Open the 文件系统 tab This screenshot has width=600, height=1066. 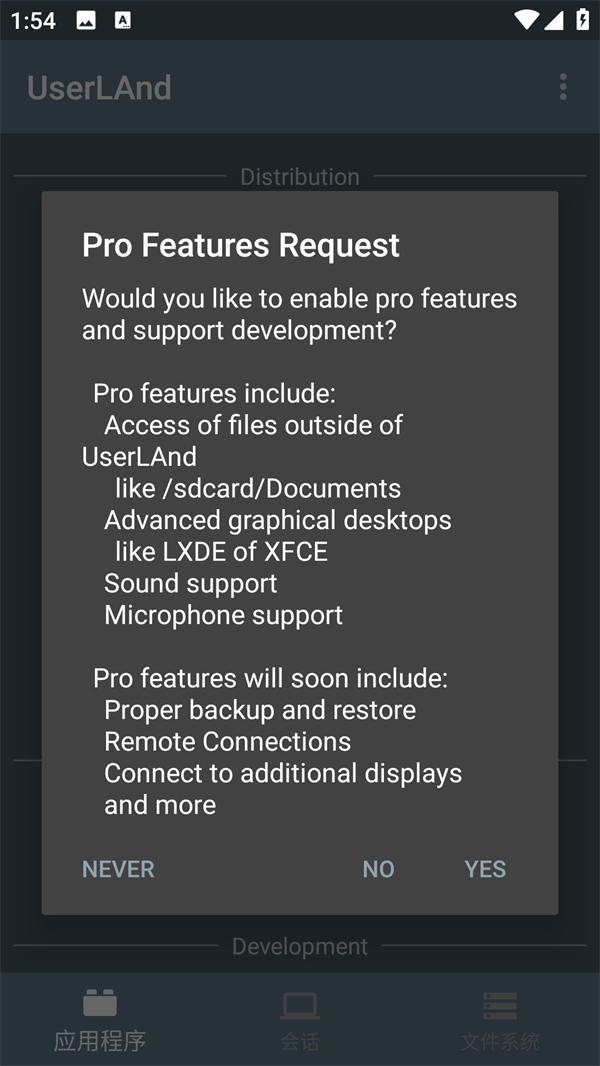pyautogui.click(x=499, y=1020)
